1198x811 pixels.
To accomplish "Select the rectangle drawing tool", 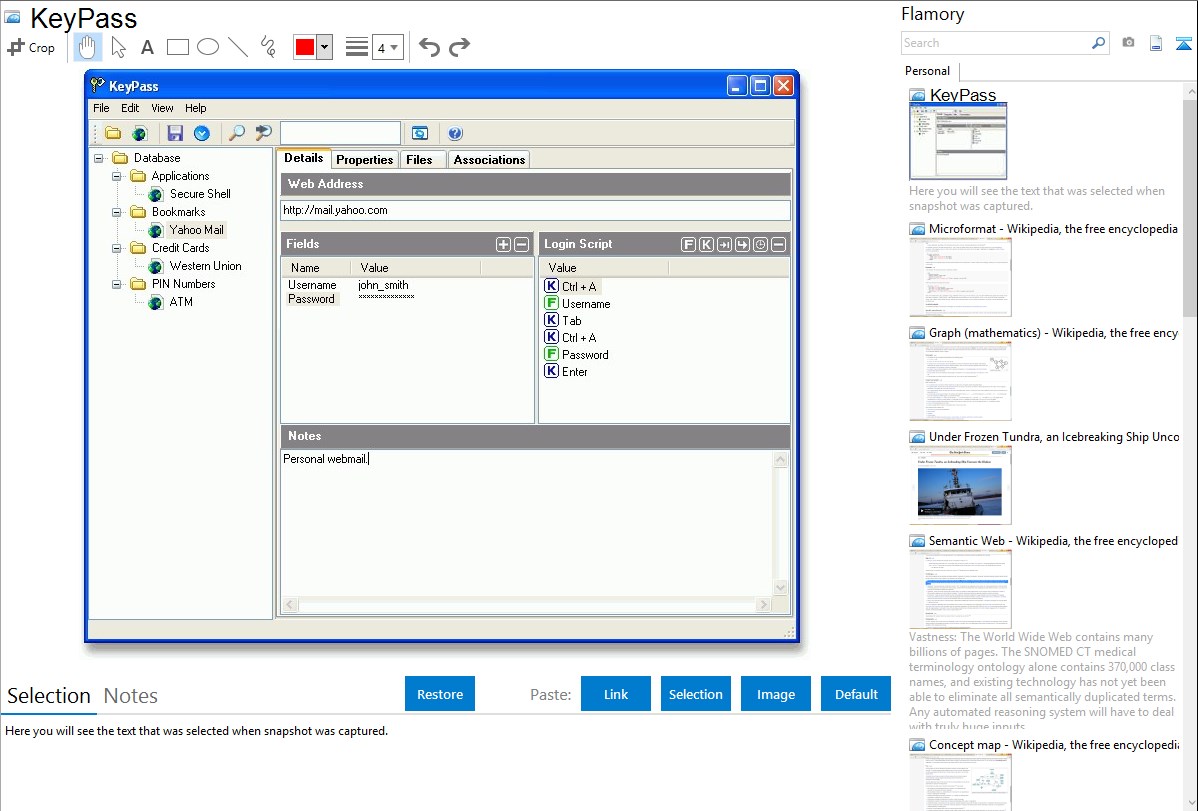I will (x=177, y=47).
